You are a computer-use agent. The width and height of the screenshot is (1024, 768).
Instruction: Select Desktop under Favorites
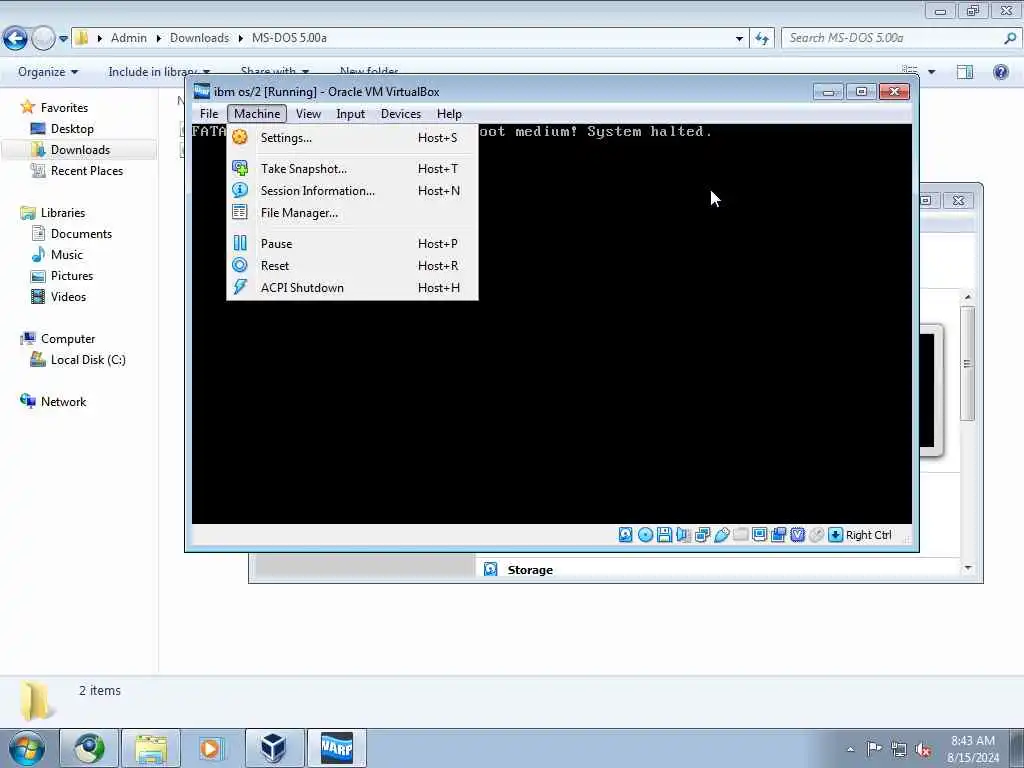pos(72,129)
